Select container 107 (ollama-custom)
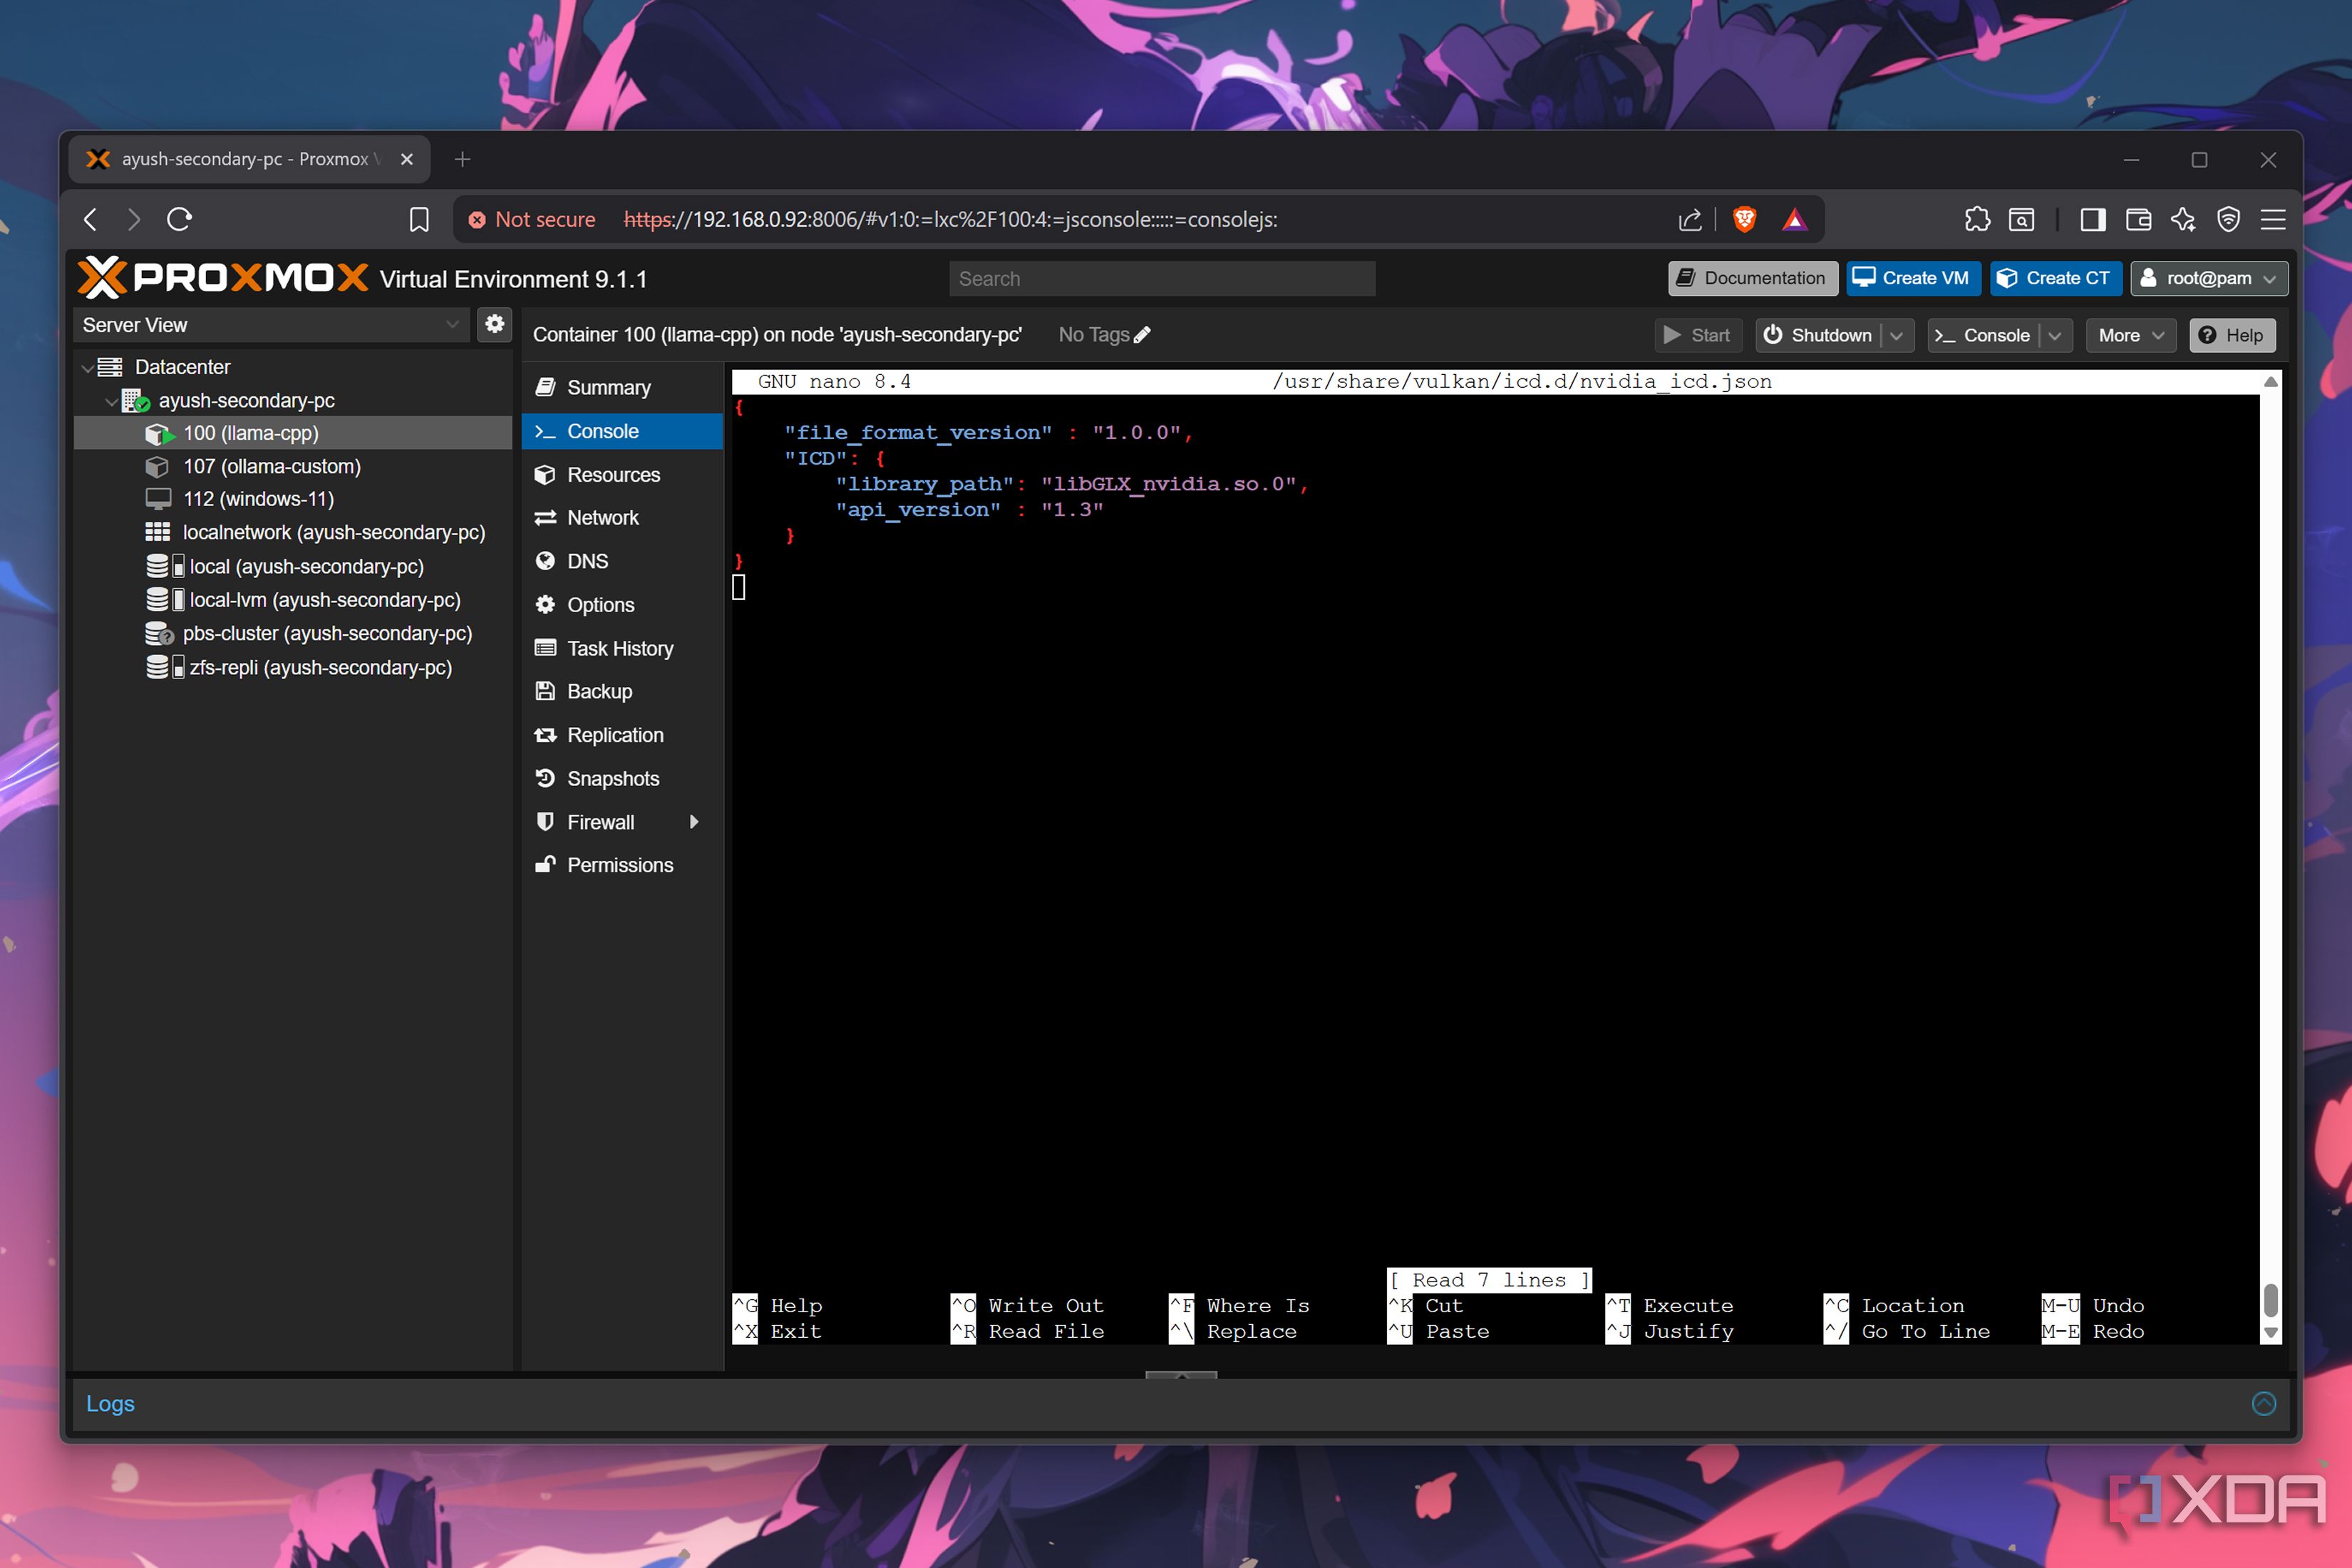The image size is (2352, 1568). [x=293, y=466]
